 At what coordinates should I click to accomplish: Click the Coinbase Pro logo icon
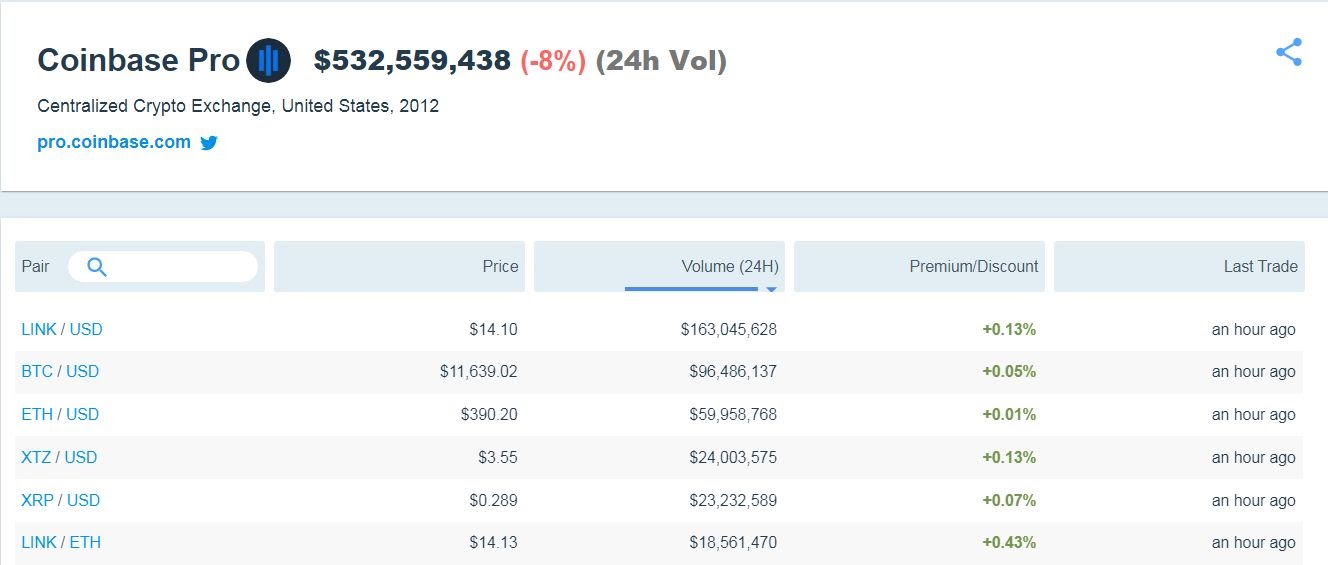coord(268,61)
